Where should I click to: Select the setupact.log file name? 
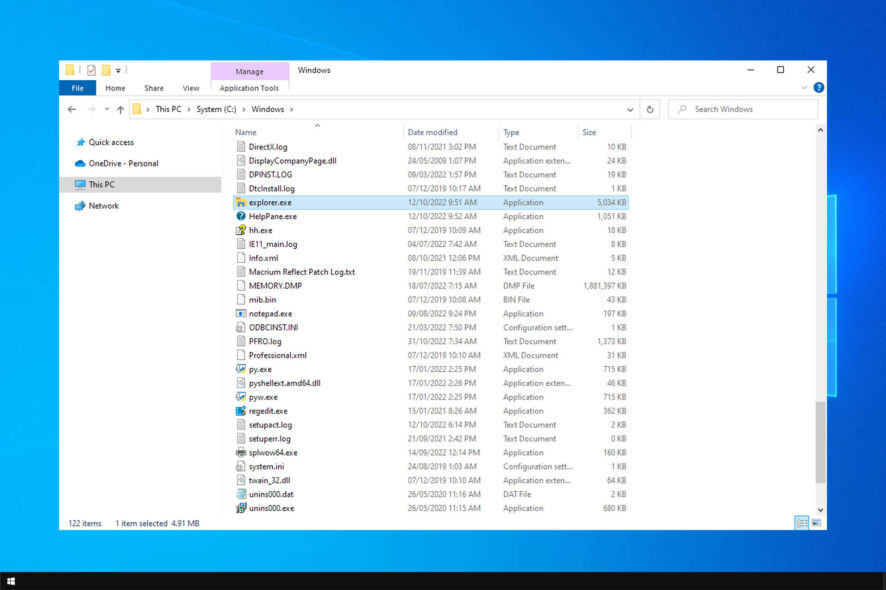(x=270, y=425)
